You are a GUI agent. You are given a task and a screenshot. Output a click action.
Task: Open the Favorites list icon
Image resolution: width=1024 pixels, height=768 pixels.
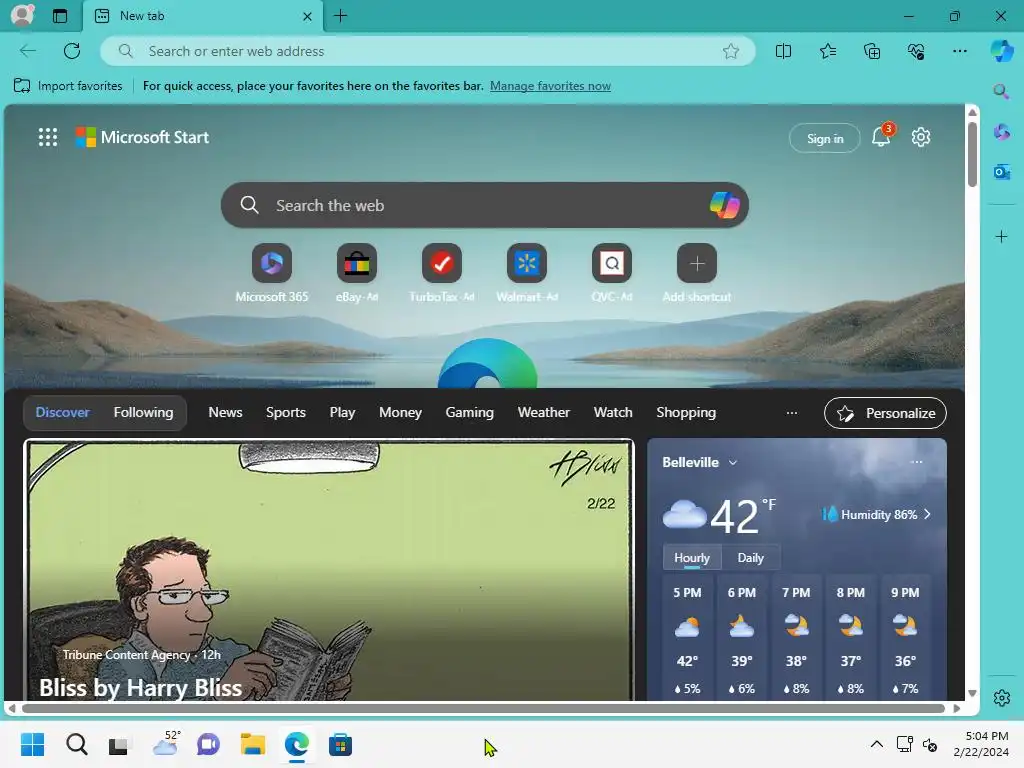(827, 51)
